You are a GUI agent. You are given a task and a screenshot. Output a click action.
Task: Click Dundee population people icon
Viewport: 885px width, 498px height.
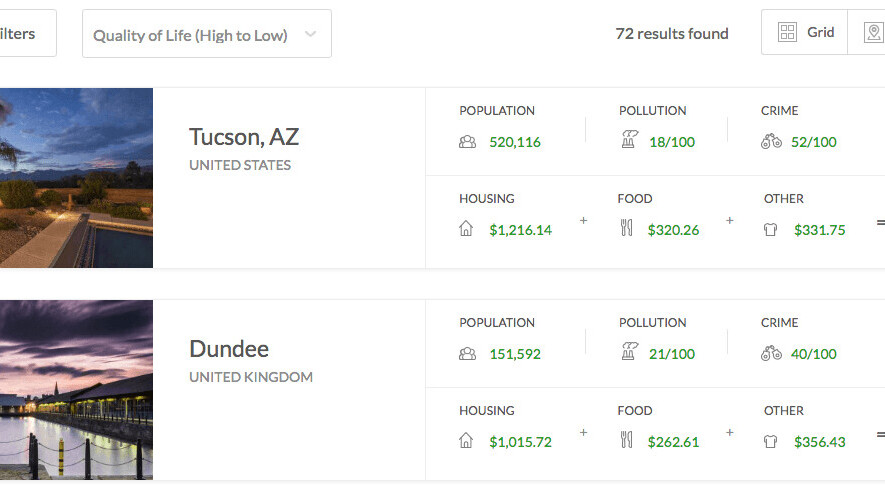point(467,354)
